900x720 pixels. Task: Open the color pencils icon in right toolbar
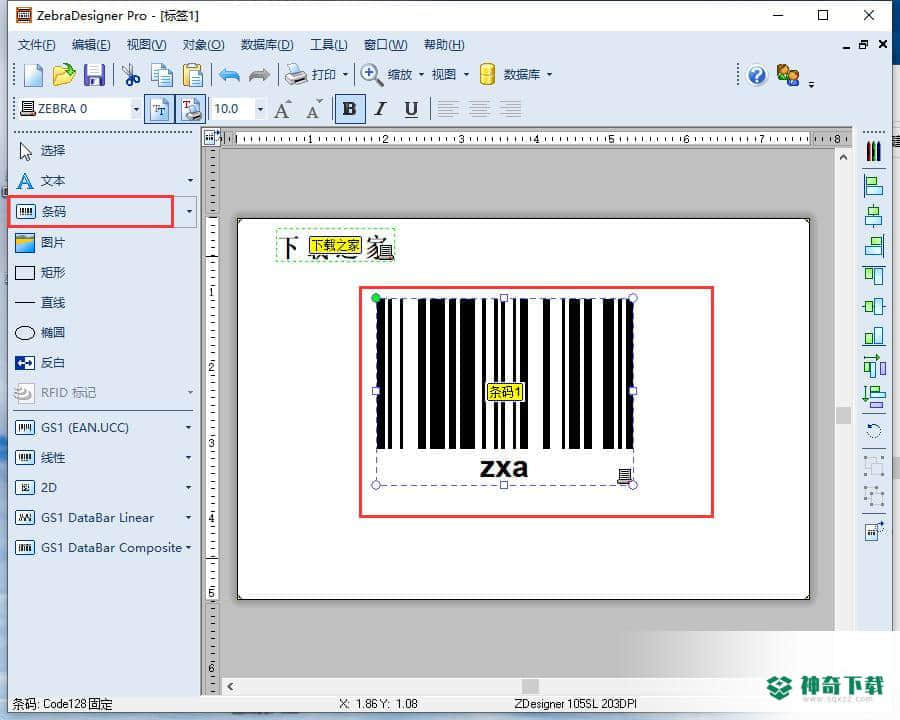(x=874, y=151)
